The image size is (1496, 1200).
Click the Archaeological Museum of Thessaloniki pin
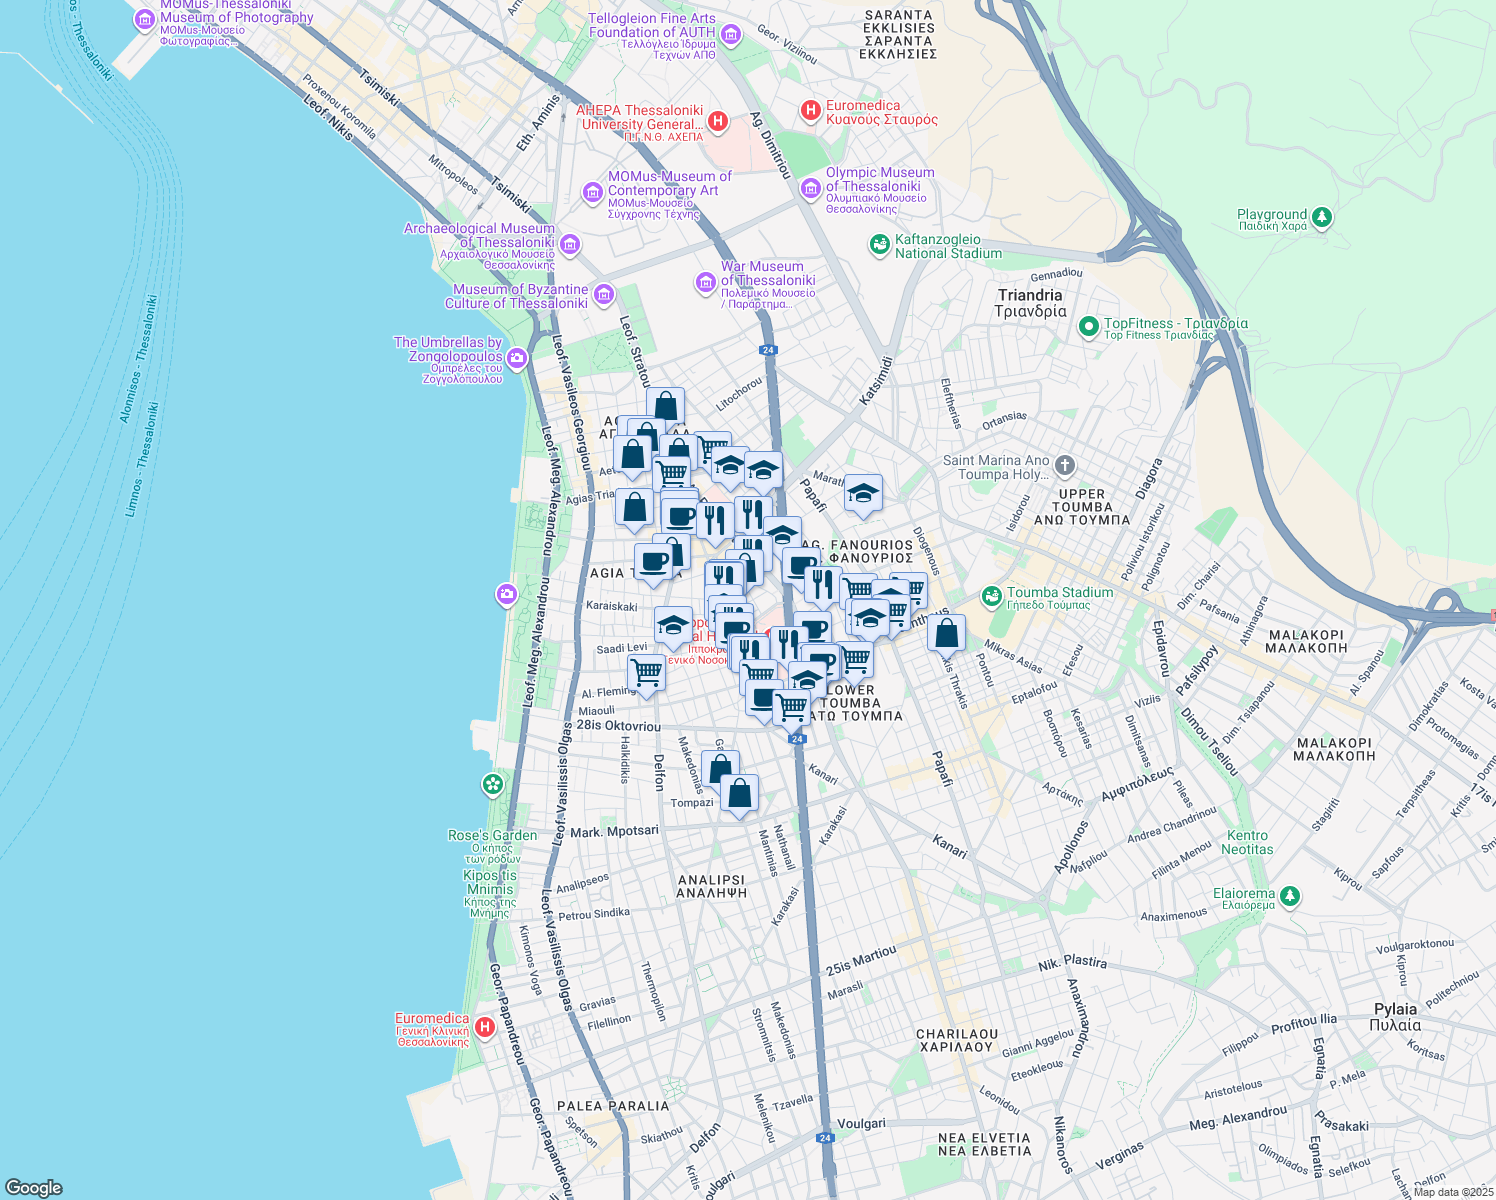point(569,243)
